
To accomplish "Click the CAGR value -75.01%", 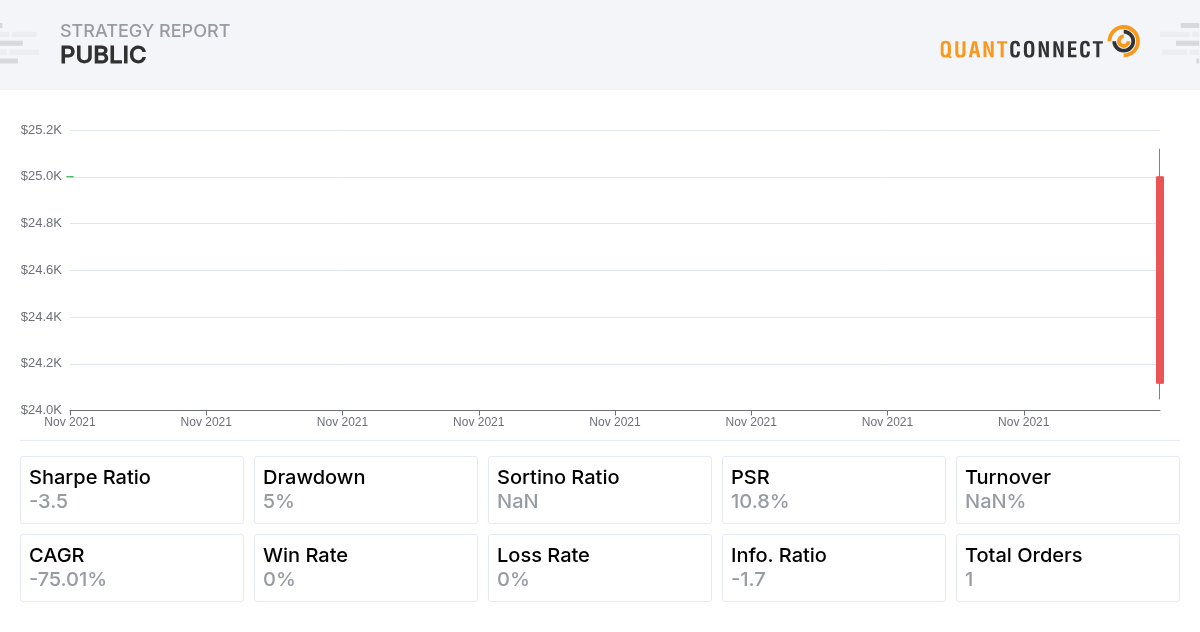I will 67,580.
